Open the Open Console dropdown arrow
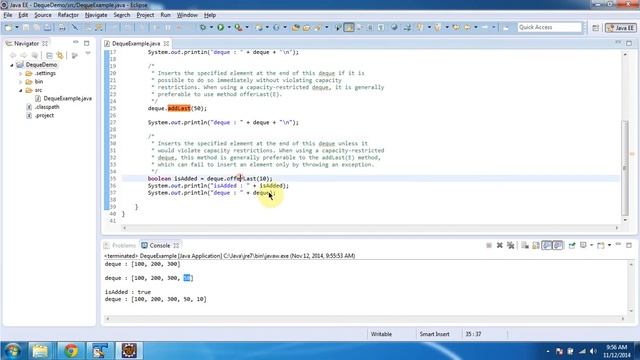Screen dimensions: 640x360 (609, 245)
